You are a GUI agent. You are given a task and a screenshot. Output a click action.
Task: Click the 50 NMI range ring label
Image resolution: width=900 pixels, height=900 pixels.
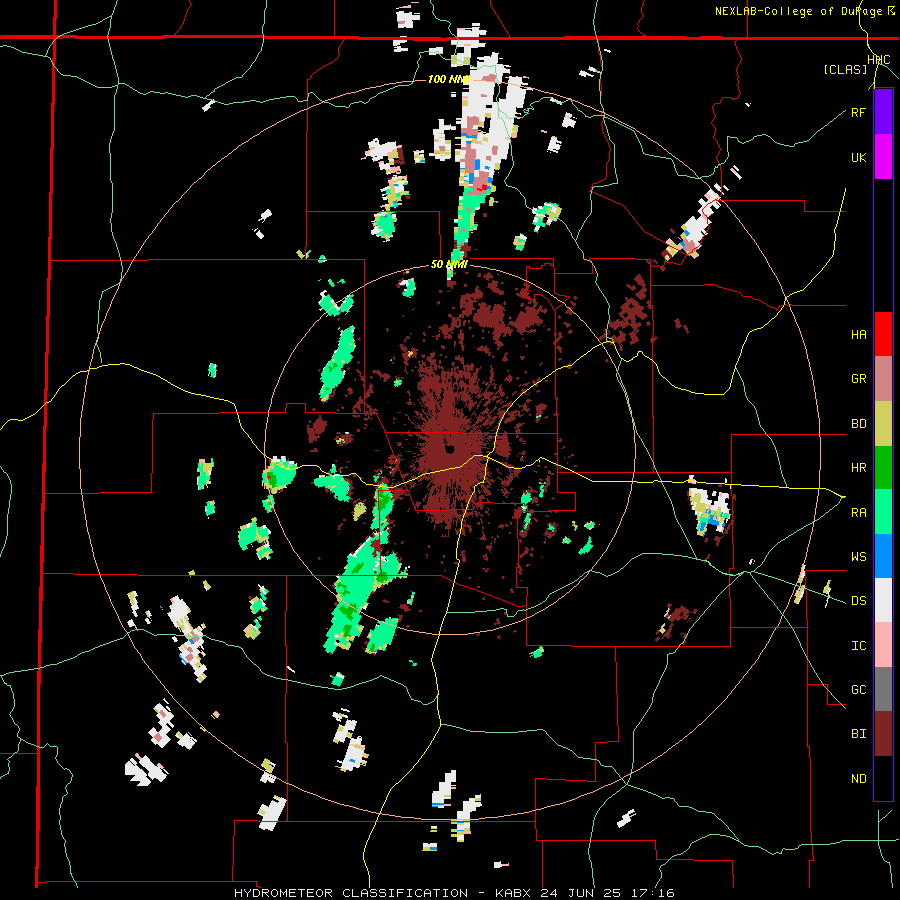[449, 265]
